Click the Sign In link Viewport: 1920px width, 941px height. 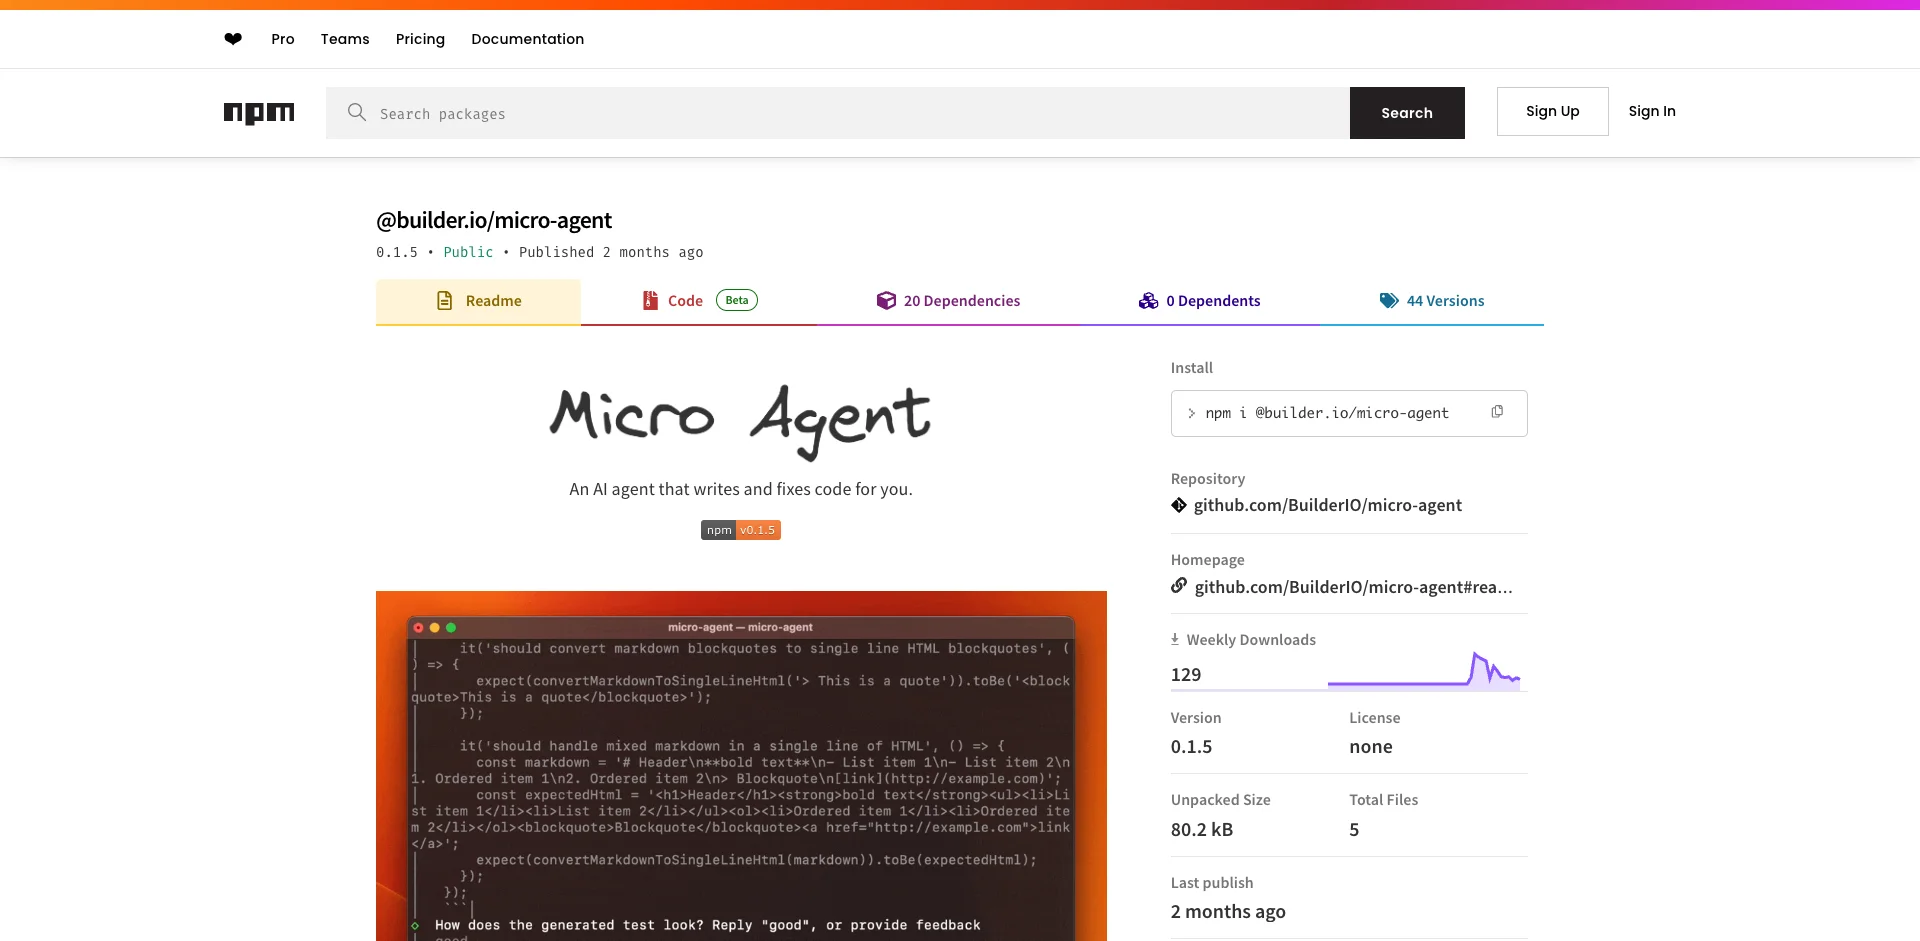pyautogui.click(x=1652, y=111)
